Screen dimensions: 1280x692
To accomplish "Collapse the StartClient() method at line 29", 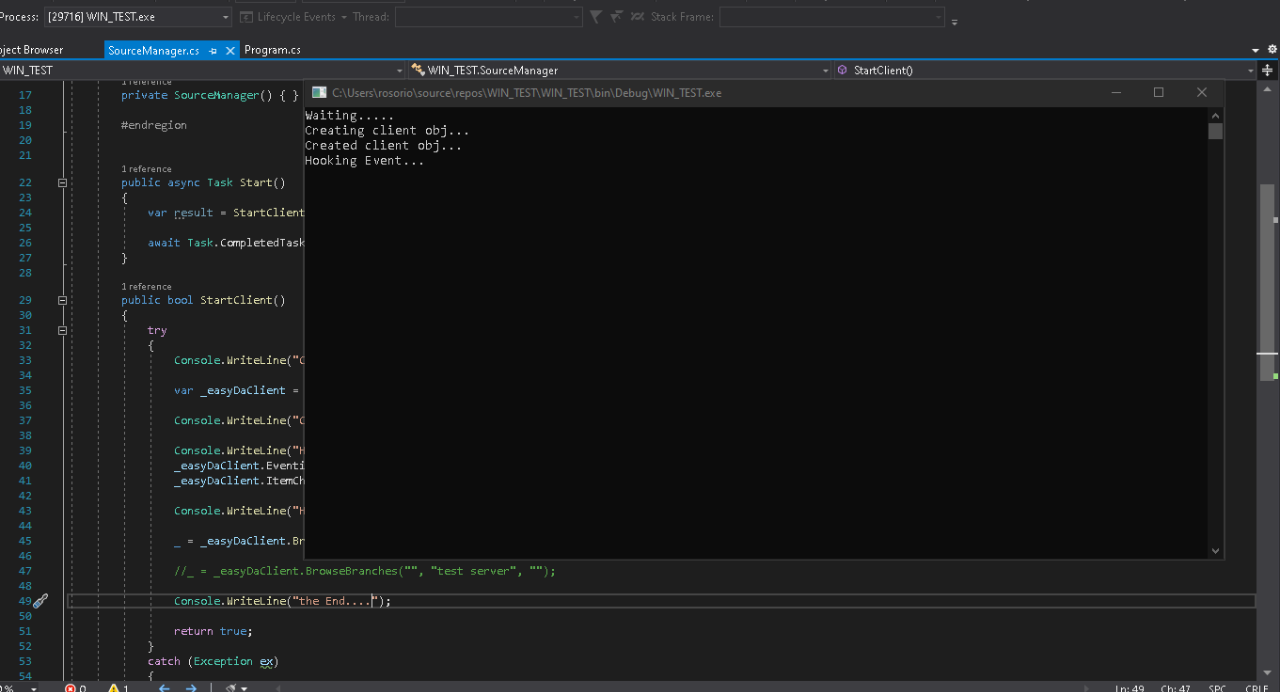I will point(62,300).
